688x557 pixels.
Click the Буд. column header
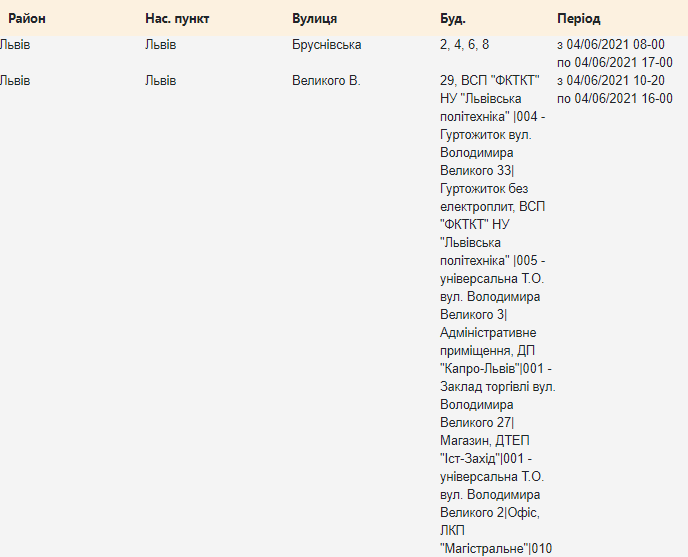(x=452, y=19)
